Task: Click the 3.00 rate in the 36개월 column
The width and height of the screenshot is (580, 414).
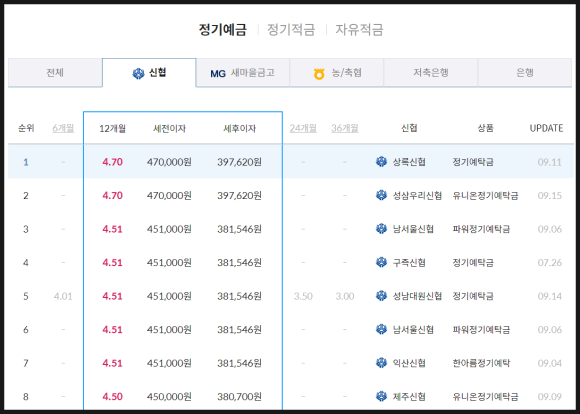Action: pyautogui.click(x=345, y=296)
